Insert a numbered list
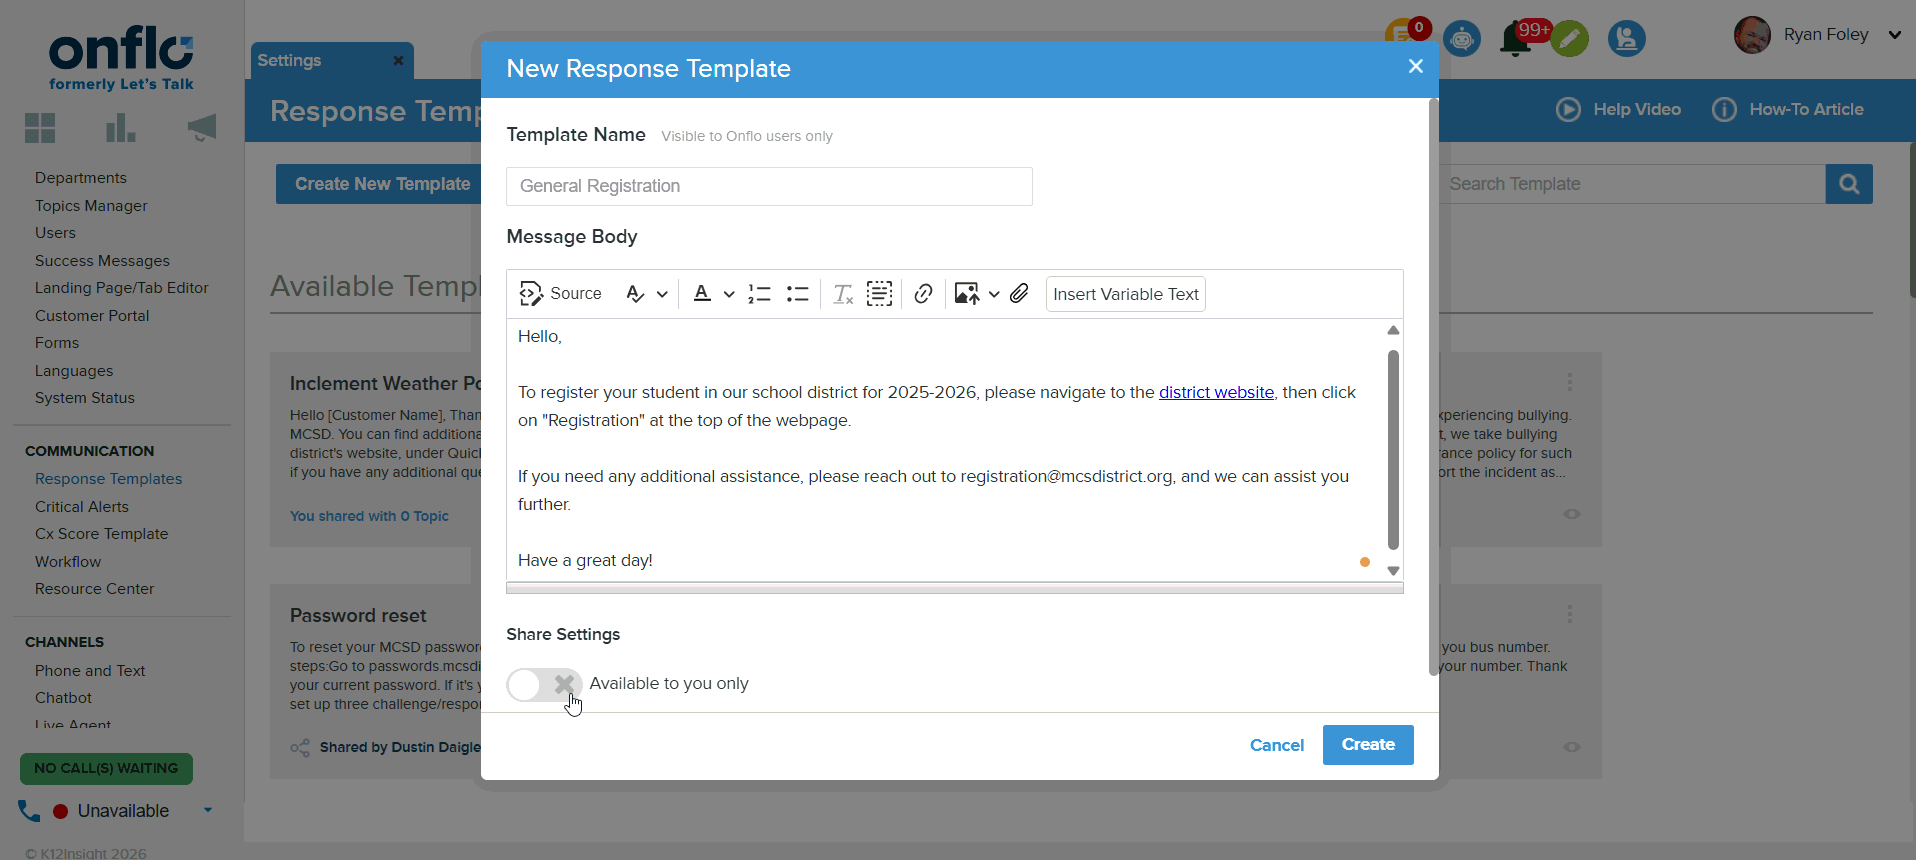1916x860 pixels. pos(760,294)
